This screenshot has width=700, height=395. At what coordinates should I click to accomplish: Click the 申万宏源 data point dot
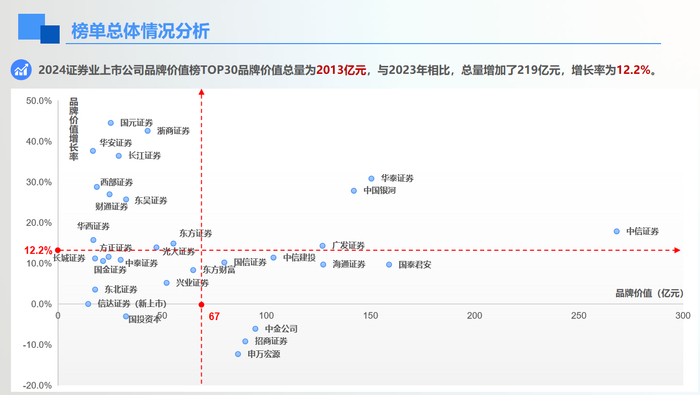click(238, 354)
